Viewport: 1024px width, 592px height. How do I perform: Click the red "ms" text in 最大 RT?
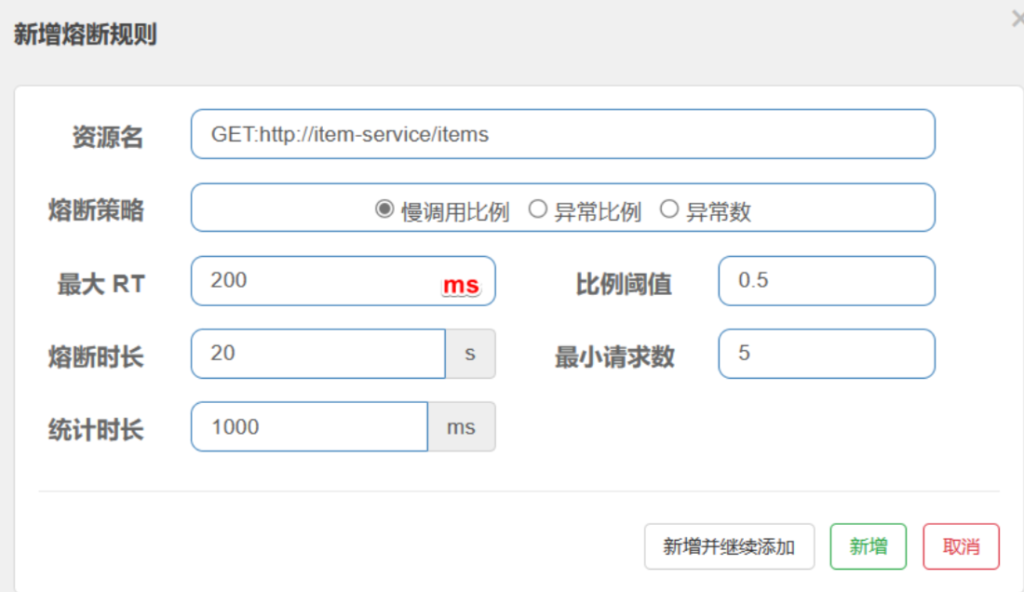[461, 286]
